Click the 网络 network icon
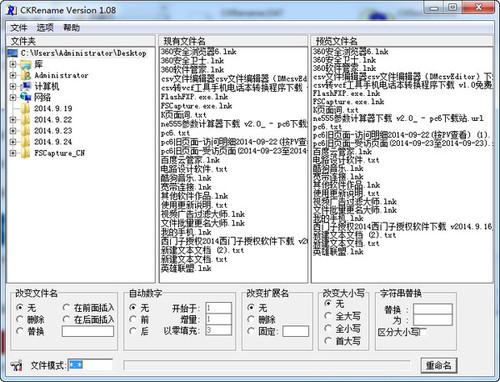The height and width of the screenshot is (382, 500). 26,97
